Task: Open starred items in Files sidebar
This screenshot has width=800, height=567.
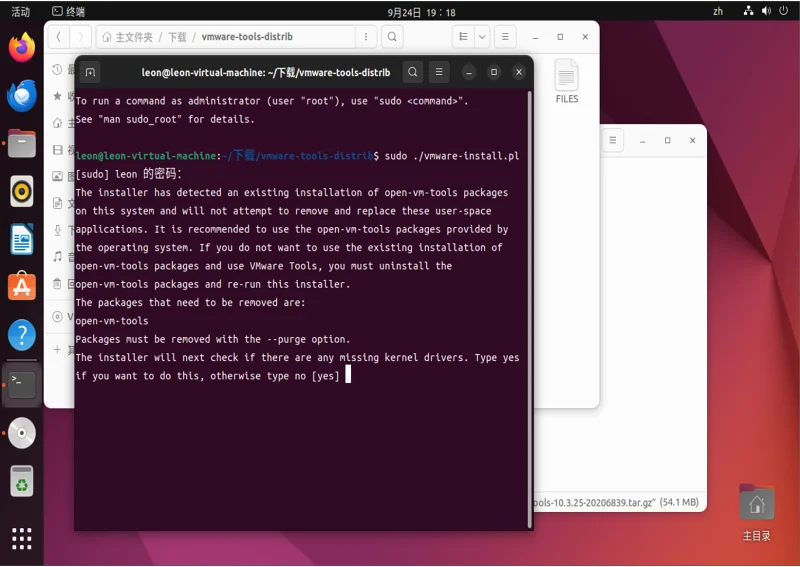Action: (62, 96)
